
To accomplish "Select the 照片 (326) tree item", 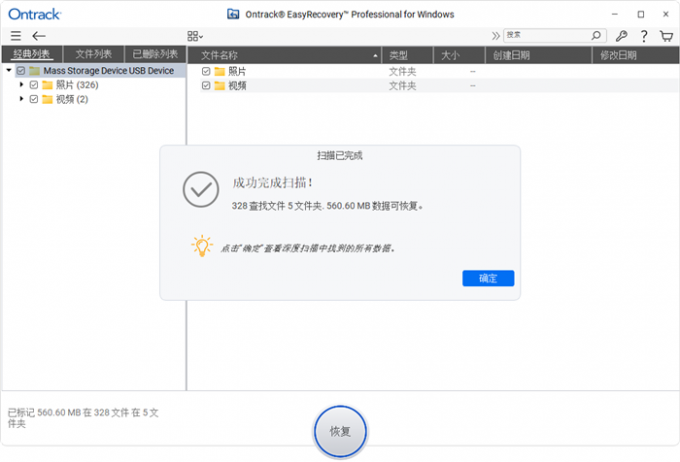I will pyautogui.click(x=77, y=85).
